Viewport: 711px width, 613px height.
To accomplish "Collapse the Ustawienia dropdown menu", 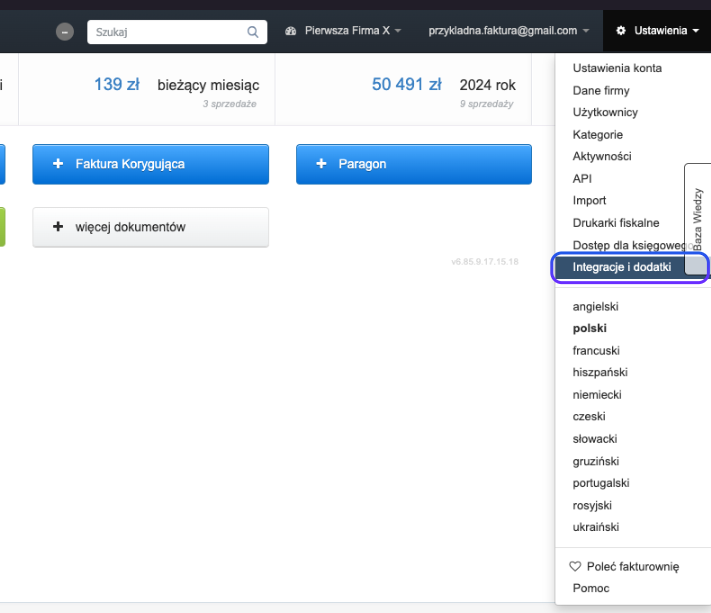I will pos(658,31).
